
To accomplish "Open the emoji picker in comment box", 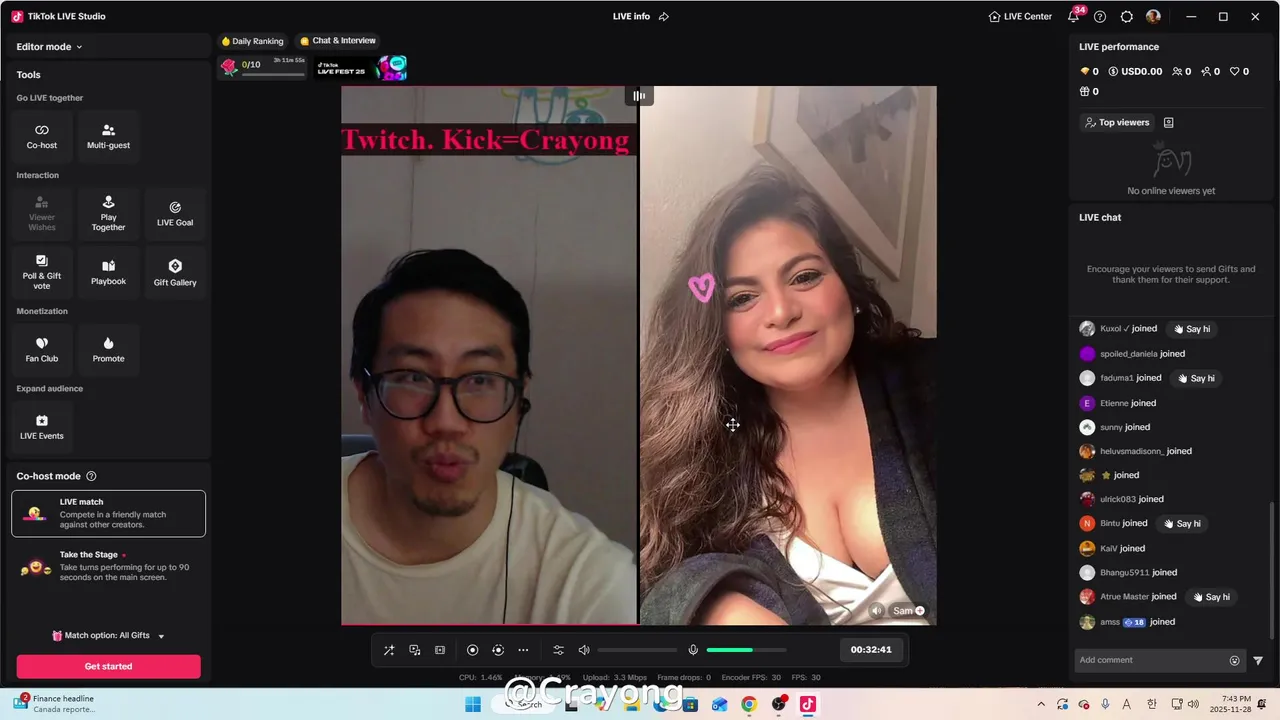I will click(x=1234, y=660).
